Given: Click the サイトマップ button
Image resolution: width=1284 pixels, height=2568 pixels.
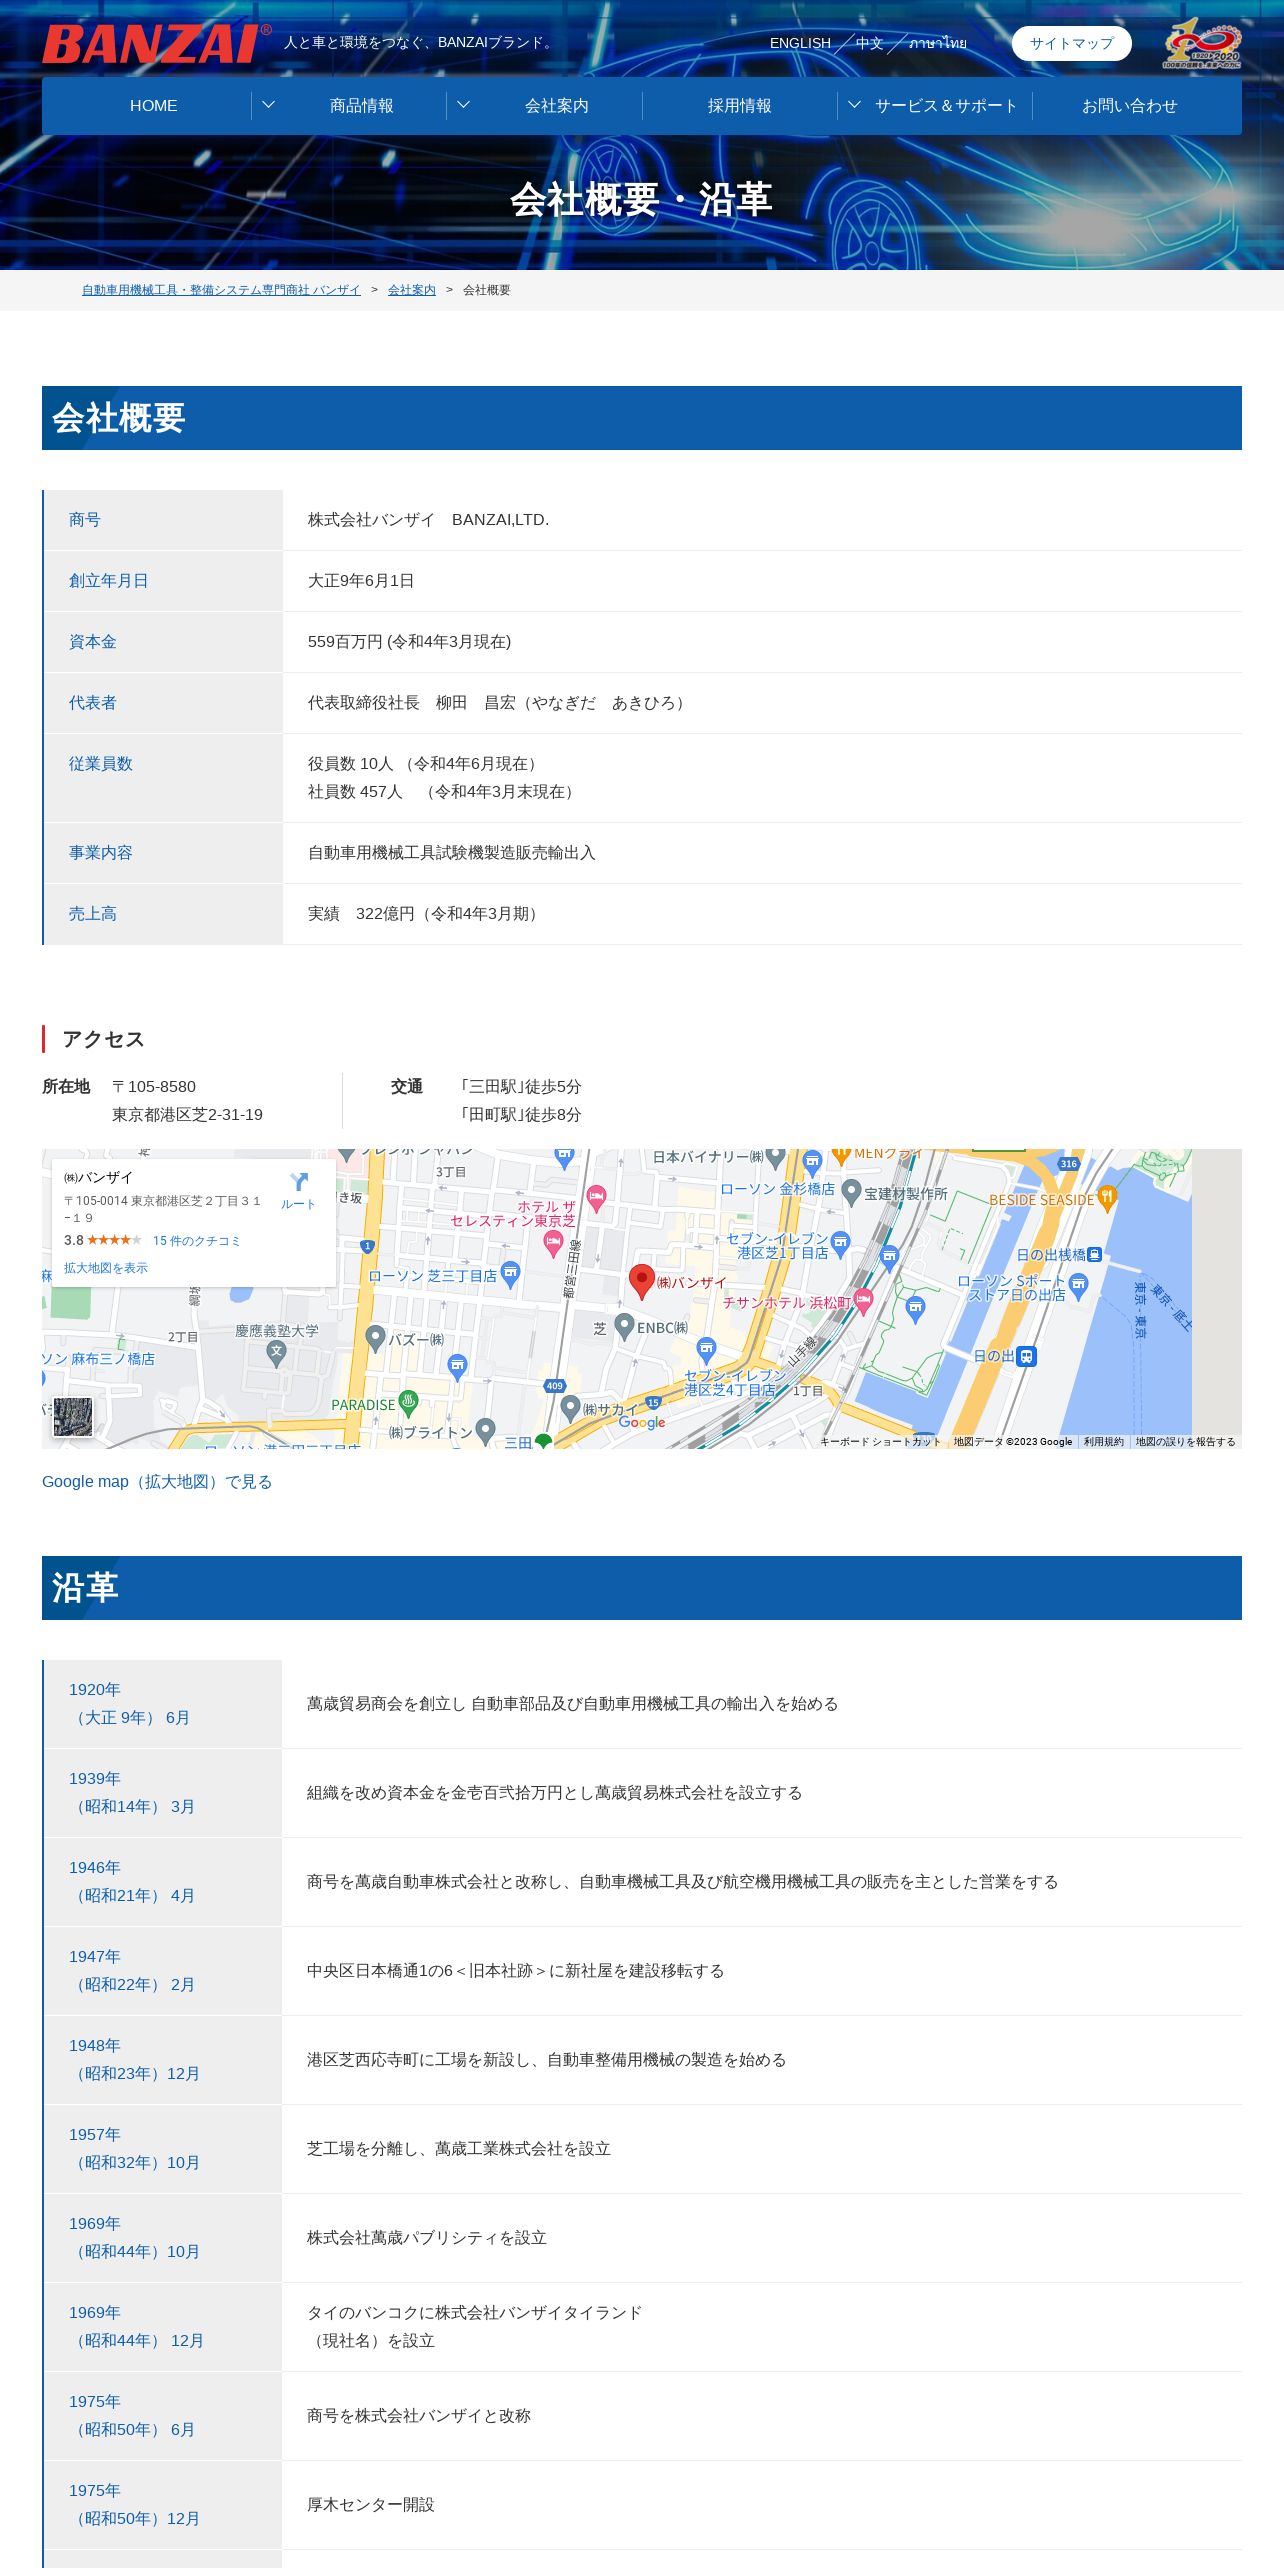Looking at the screenshot, I should coord(1071,43).
